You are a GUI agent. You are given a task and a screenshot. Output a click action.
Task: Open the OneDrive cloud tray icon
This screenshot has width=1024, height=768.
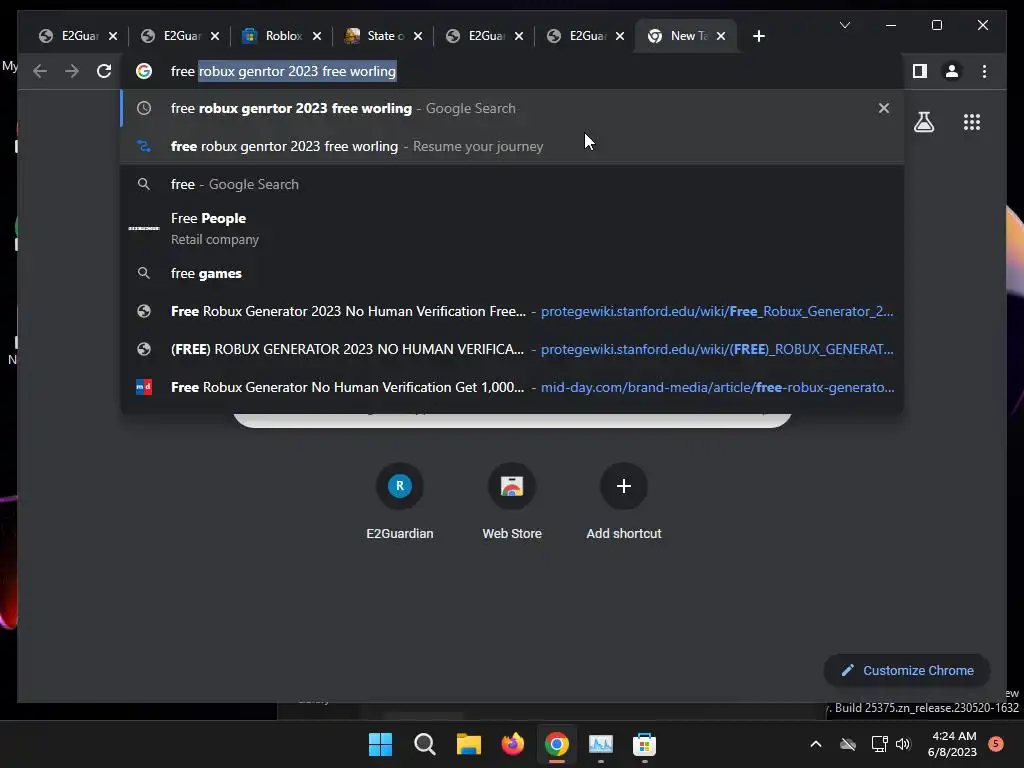click(848, 744)
